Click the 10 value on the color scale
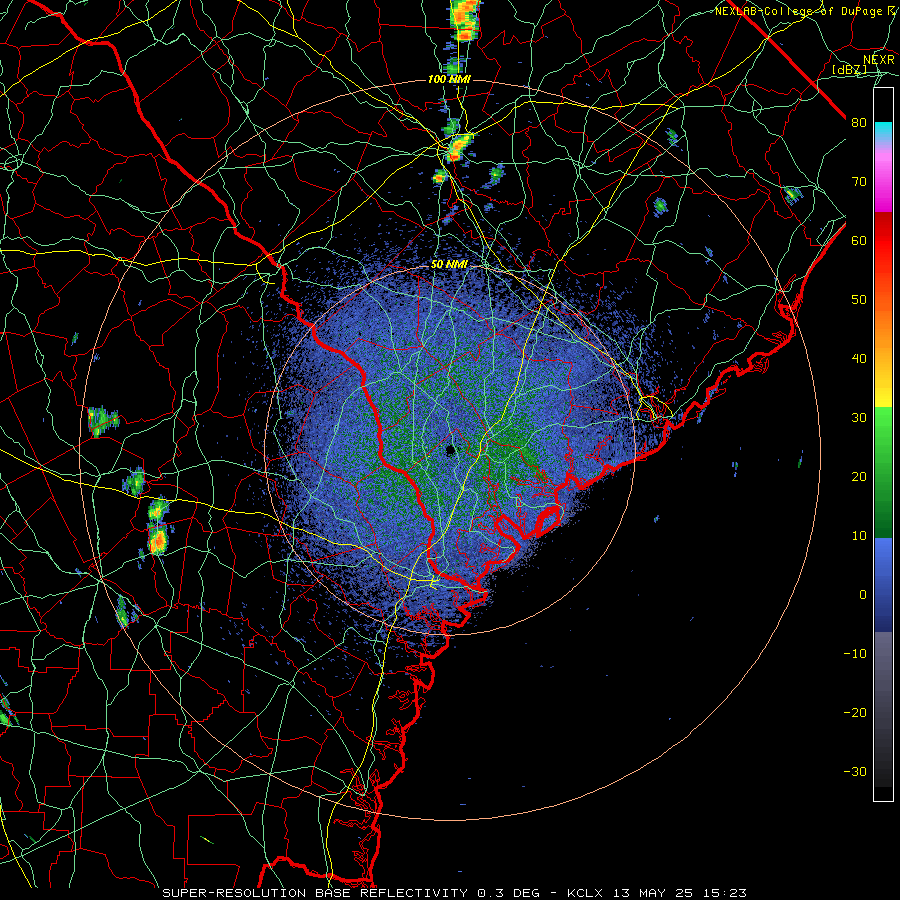 click(858, 536)
